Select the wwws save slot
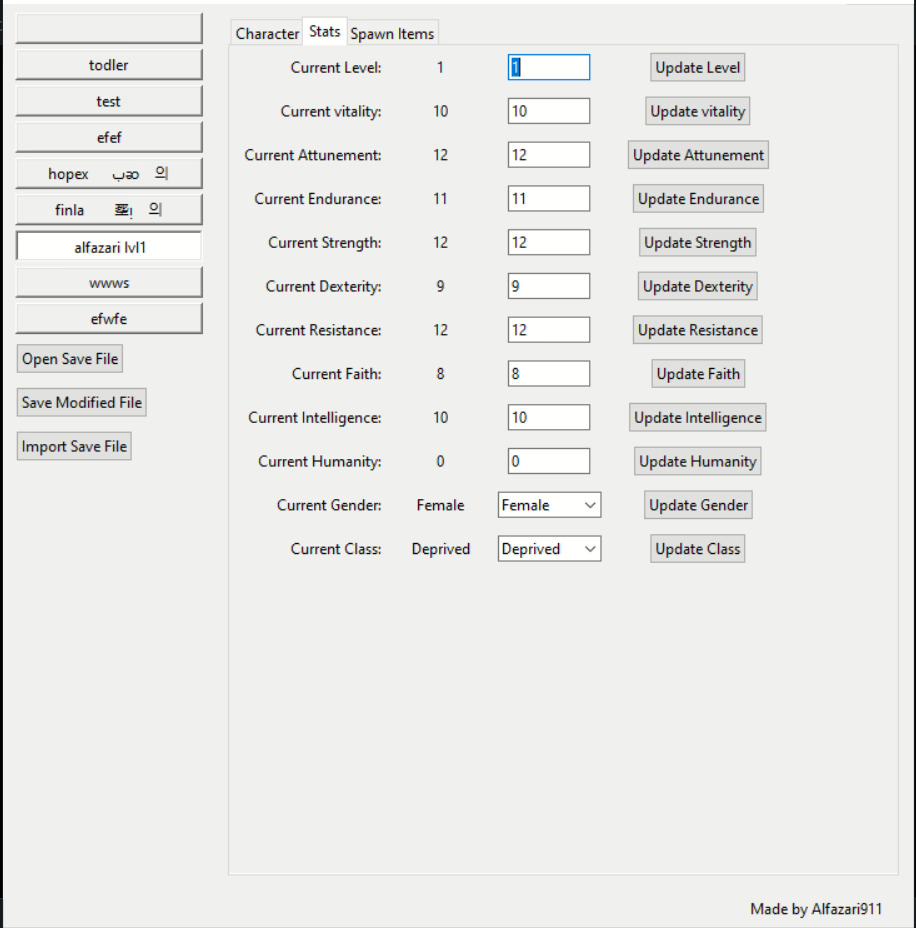Viewport: 916px width, 928px height. pos(109,282)
